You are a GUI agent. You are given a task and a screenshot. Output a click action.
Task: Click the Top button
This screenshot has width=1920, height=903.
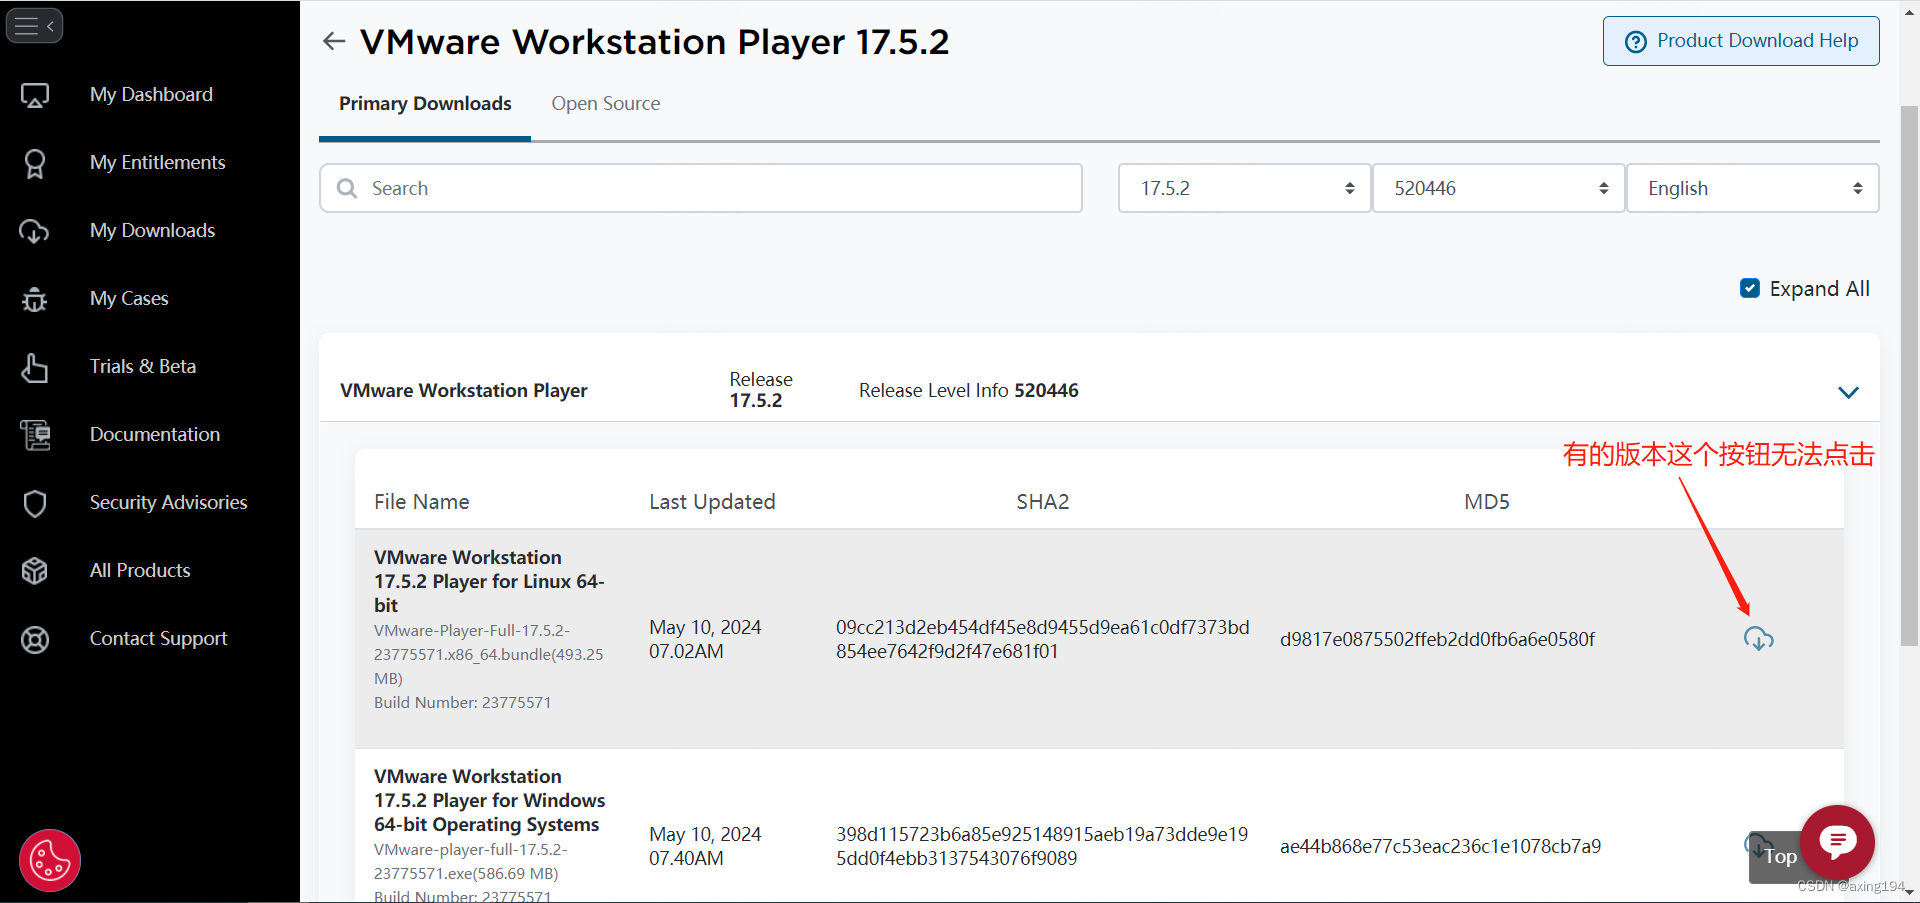click(1779, 856)
